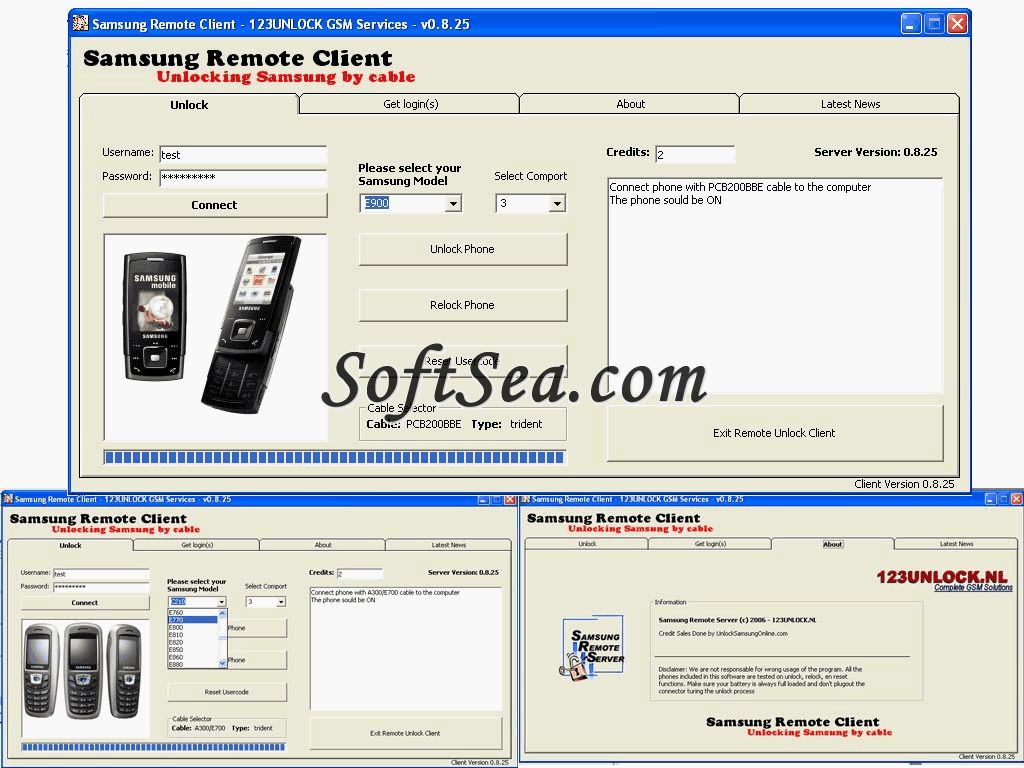The width and height of the screenshot is (1024, 768).
Task: Open the Get login(s) tab in bottom-left window
Action: click(197, 545)
